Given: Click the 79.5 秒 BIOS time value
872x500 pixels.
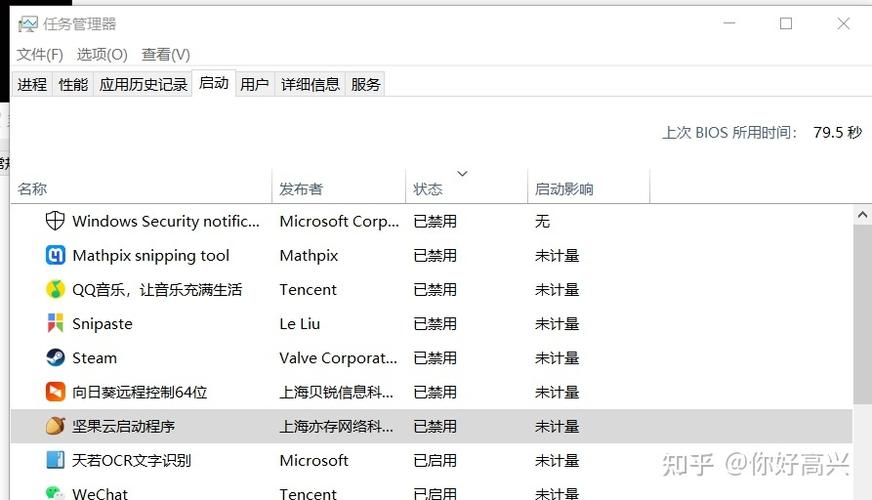Looking at the screenshot, I should pyautogui.click(x=838, y=132).
